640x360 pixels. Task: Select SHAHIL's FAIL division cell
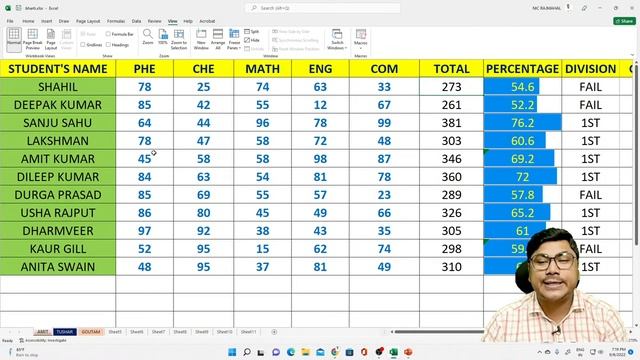tap(590, 87)
